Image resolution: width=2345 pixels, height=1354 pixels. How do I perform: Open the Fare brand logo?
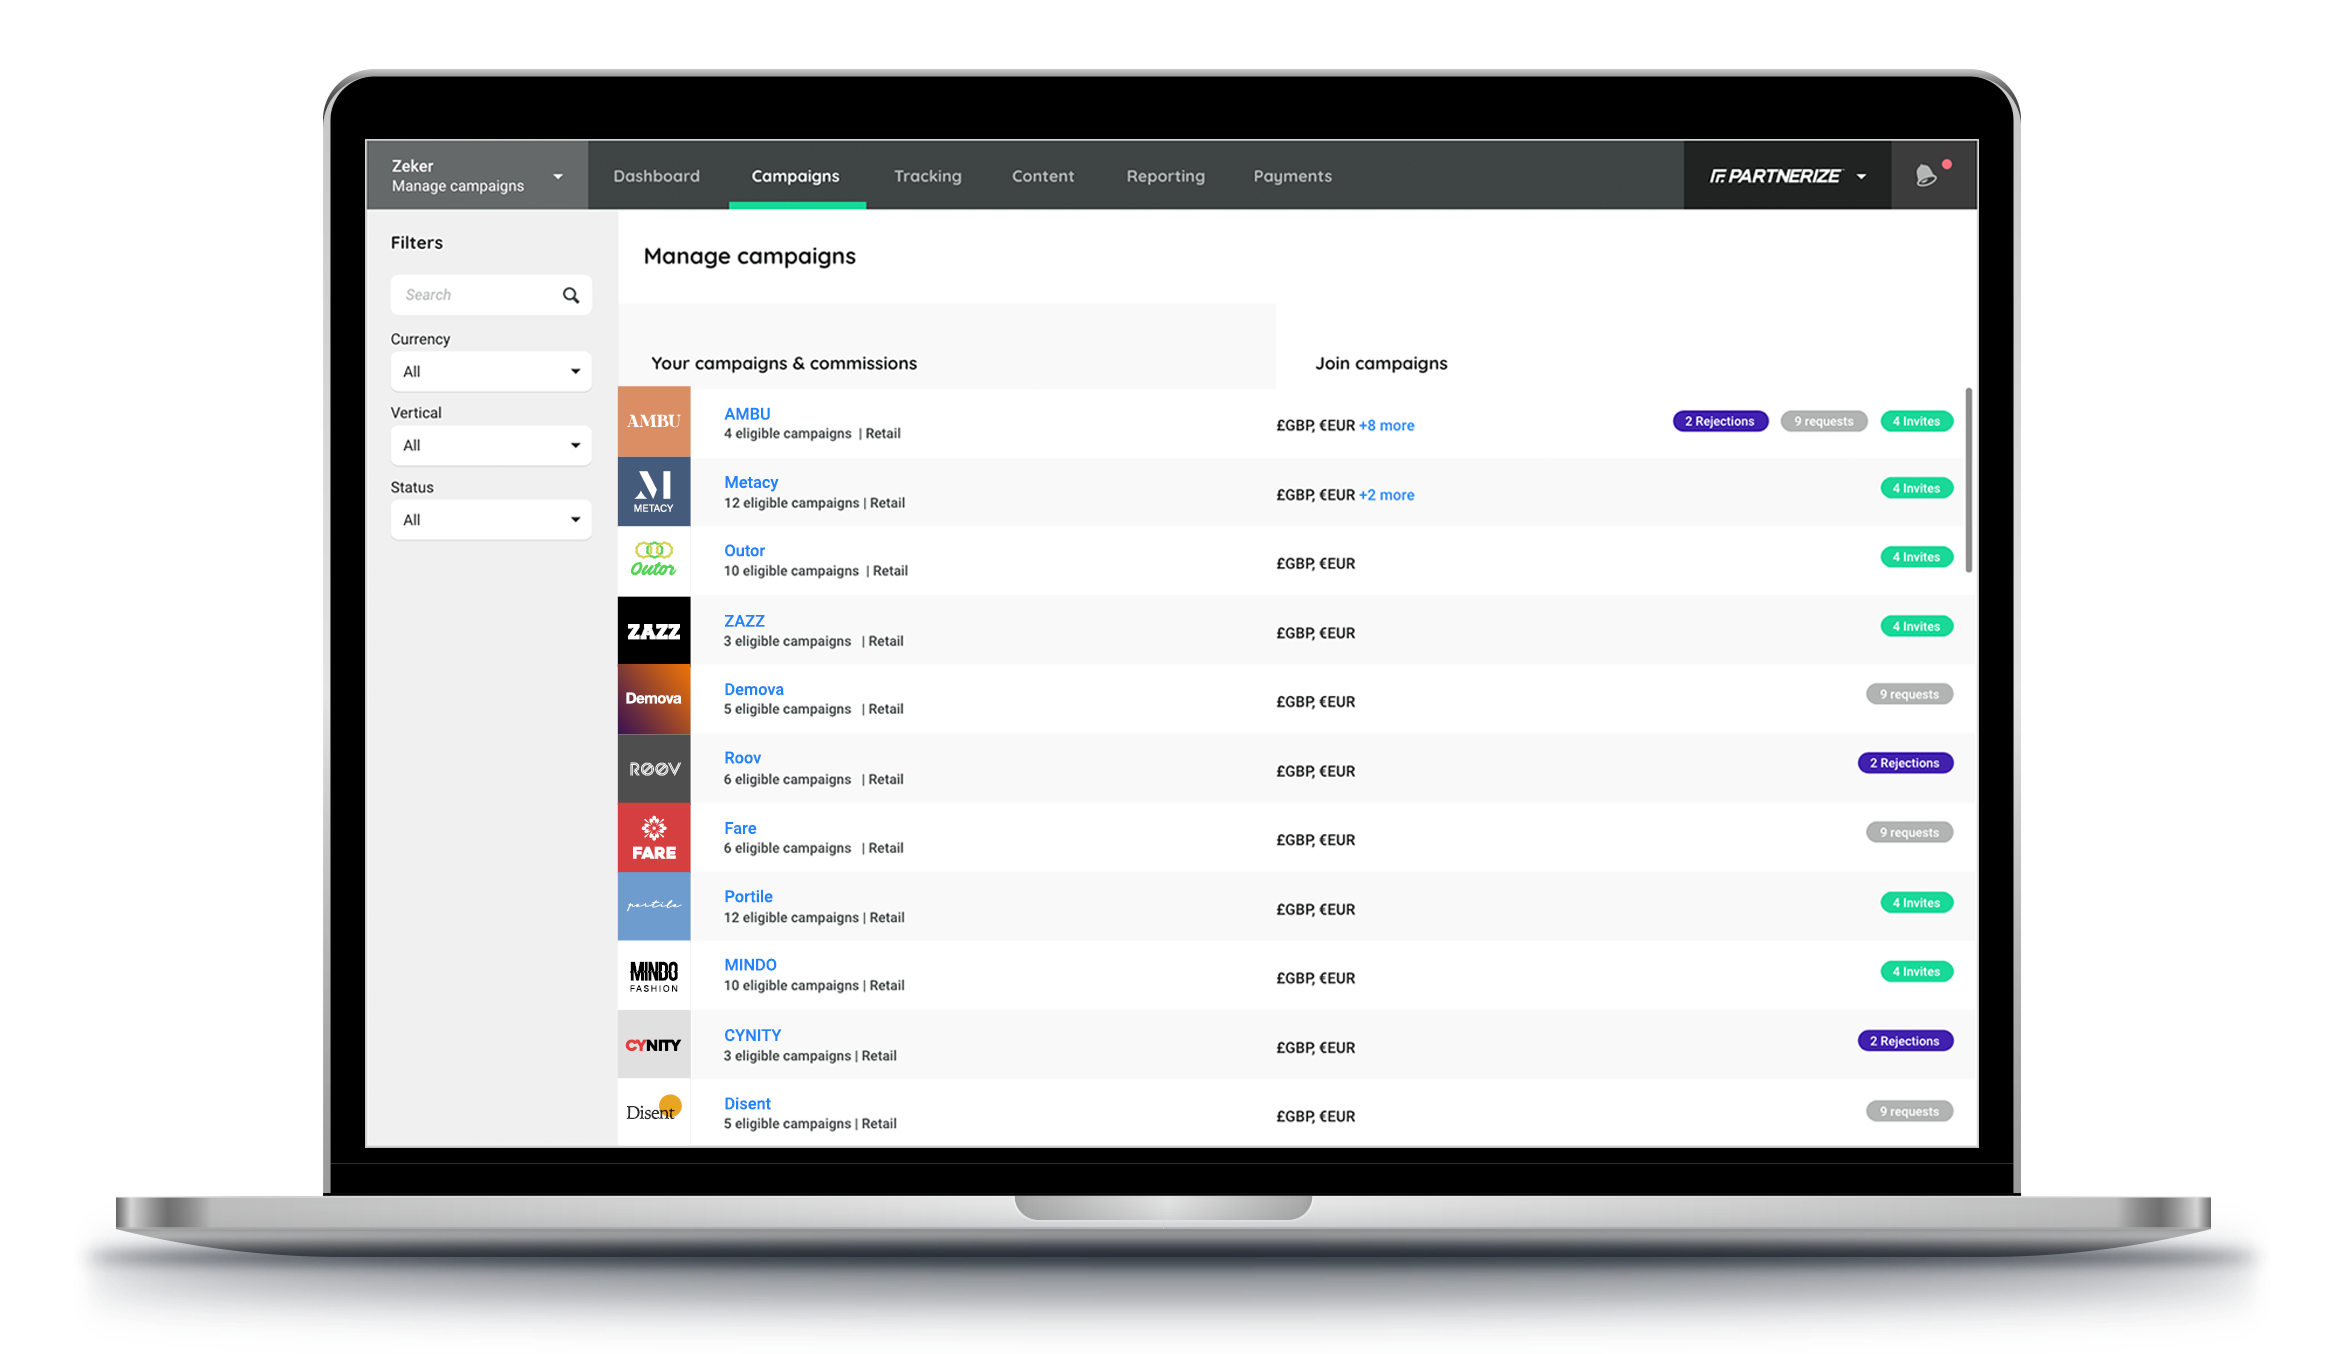tap(653, 837)
